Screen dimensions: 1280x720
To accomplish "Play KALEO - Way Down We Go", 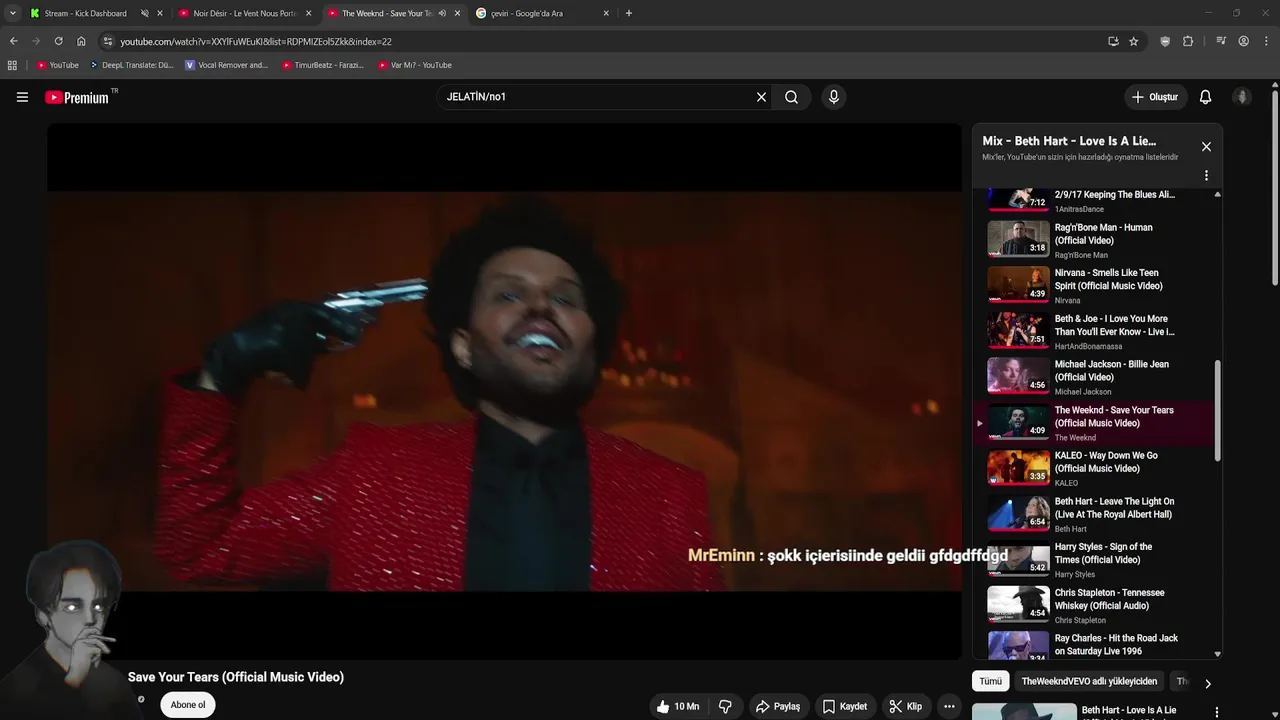I will (1096, 468).
